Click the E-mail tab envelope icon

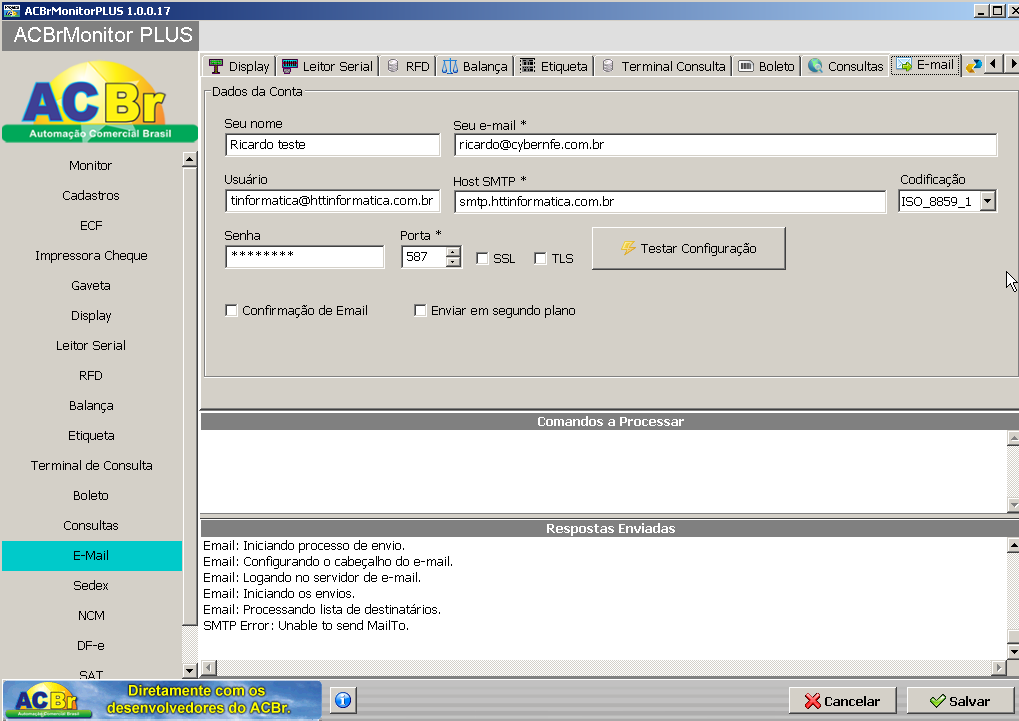[x=903, y=64]
